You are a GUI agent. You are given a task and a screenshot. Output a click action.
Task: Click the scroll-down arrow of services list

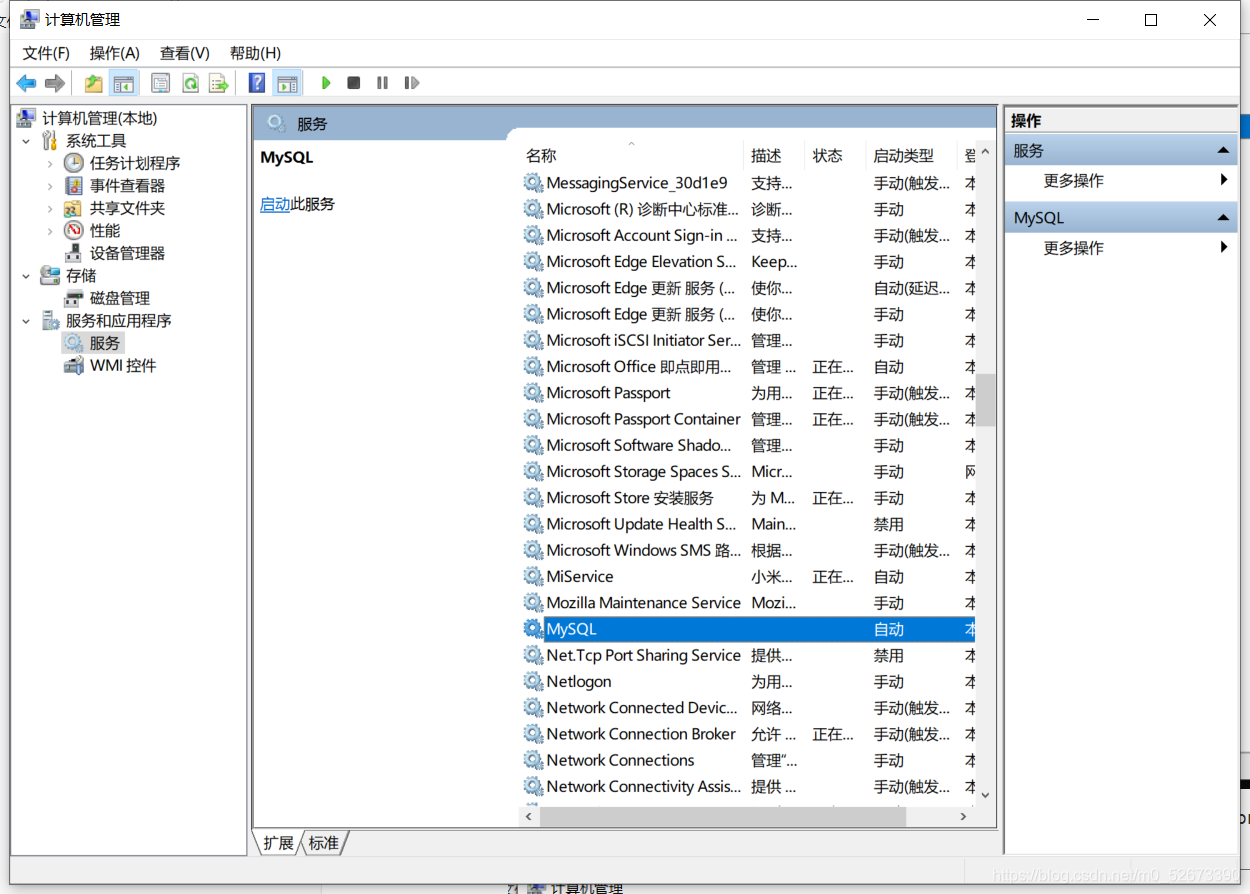click(x=986, y=795)
